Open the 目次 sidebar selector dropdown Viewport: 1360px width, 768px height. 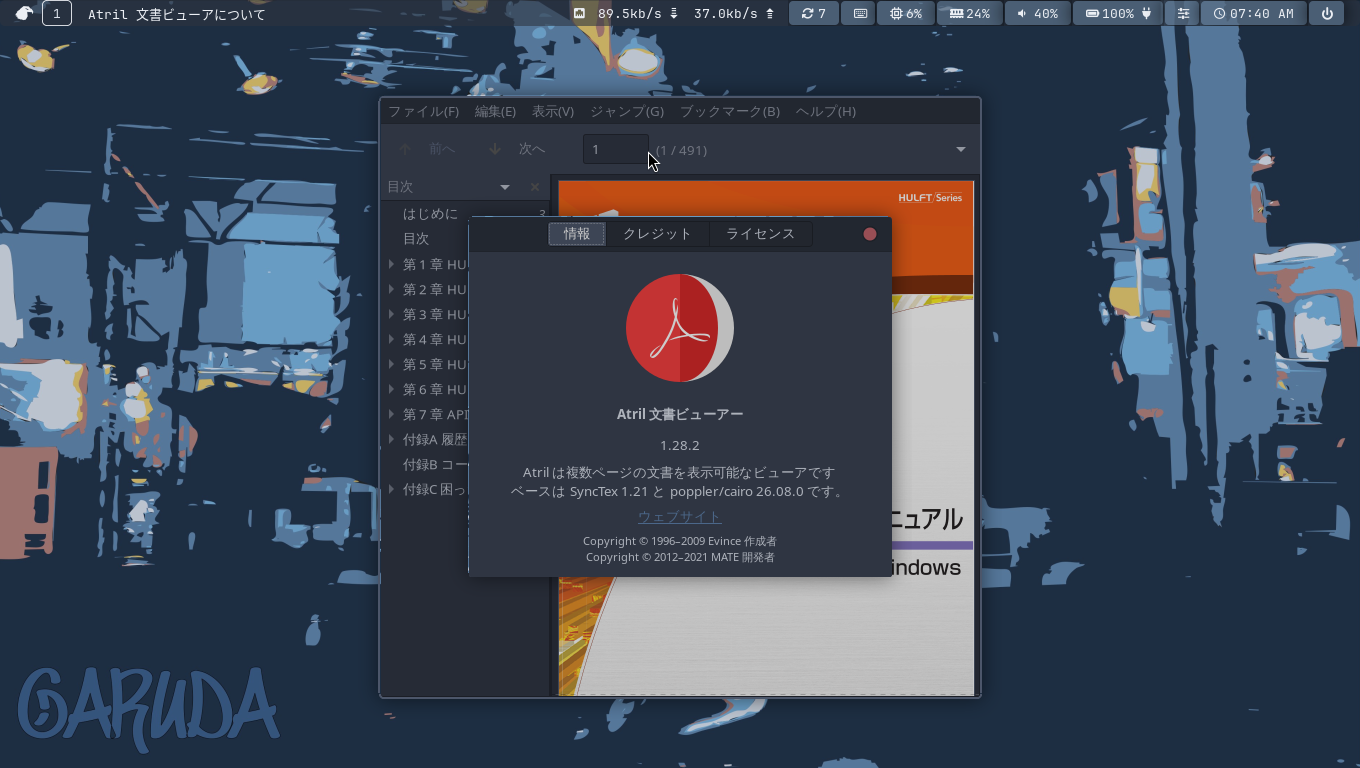505,187
